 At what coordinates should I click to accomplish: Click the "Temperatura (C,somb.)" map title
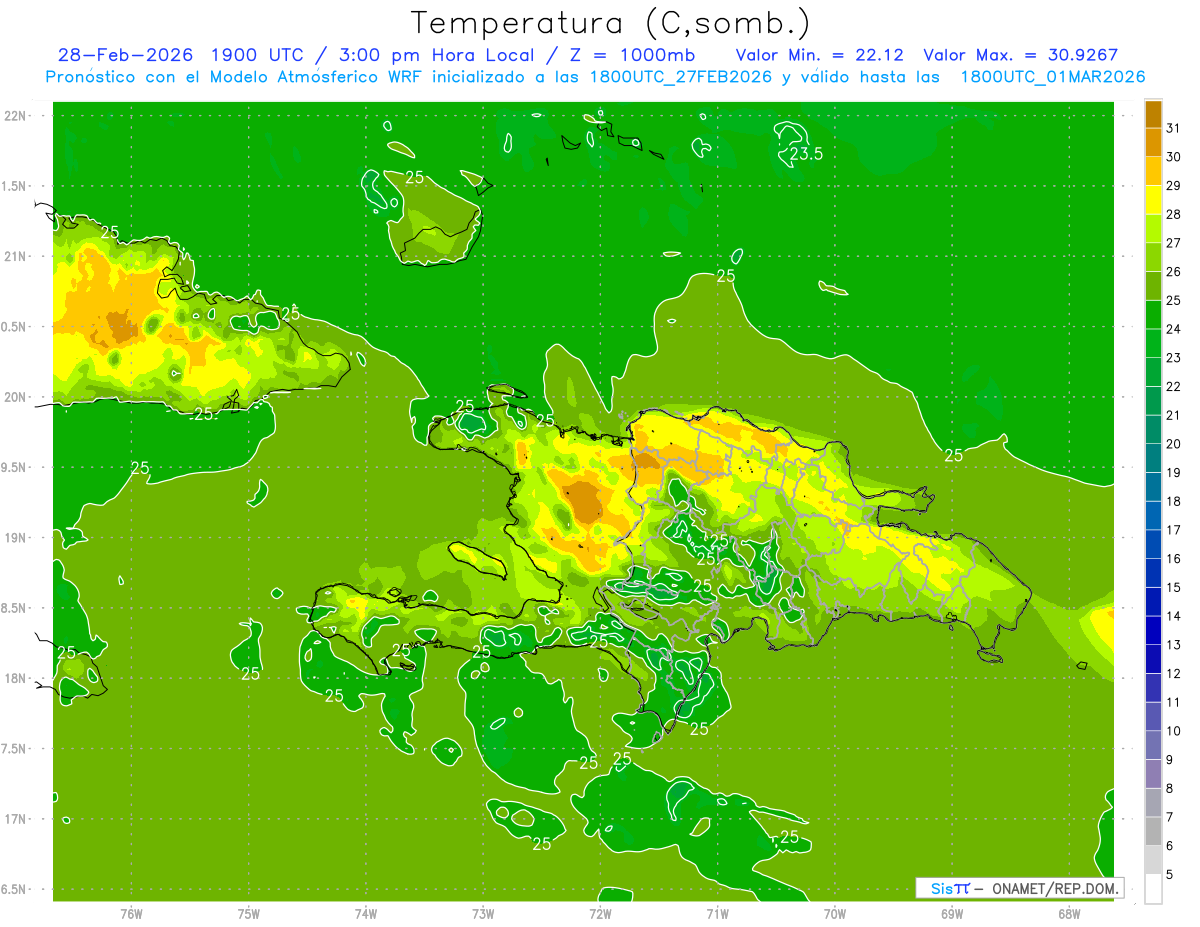(x=611, y=23)
